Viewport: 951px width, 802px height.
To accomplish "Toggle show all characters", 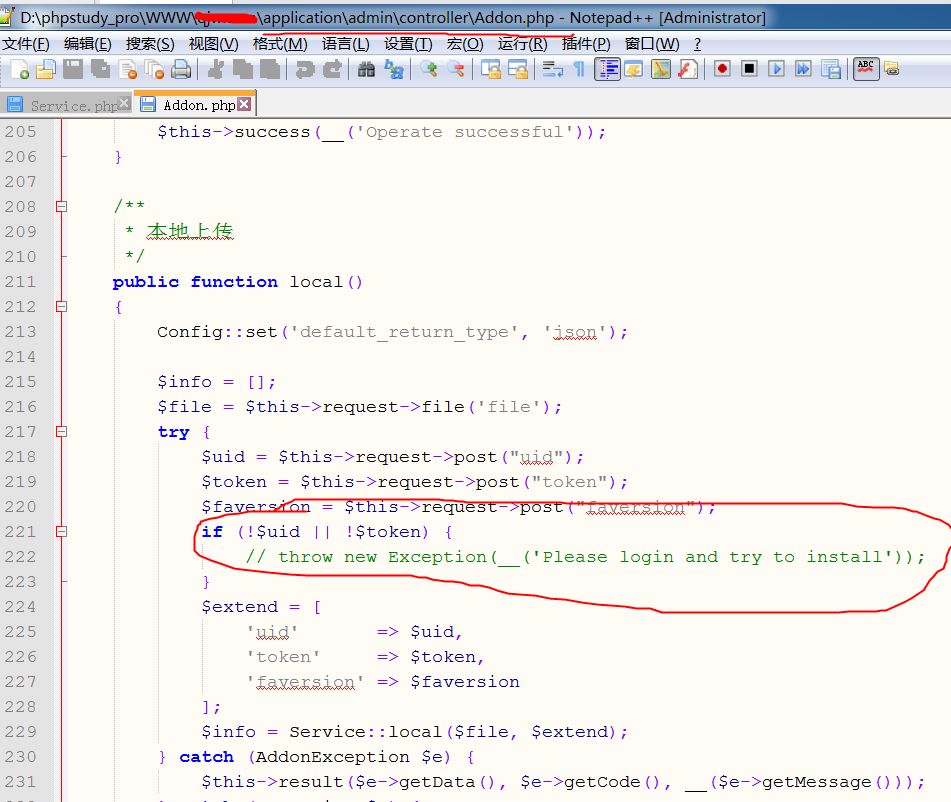I will pos(580,68).
